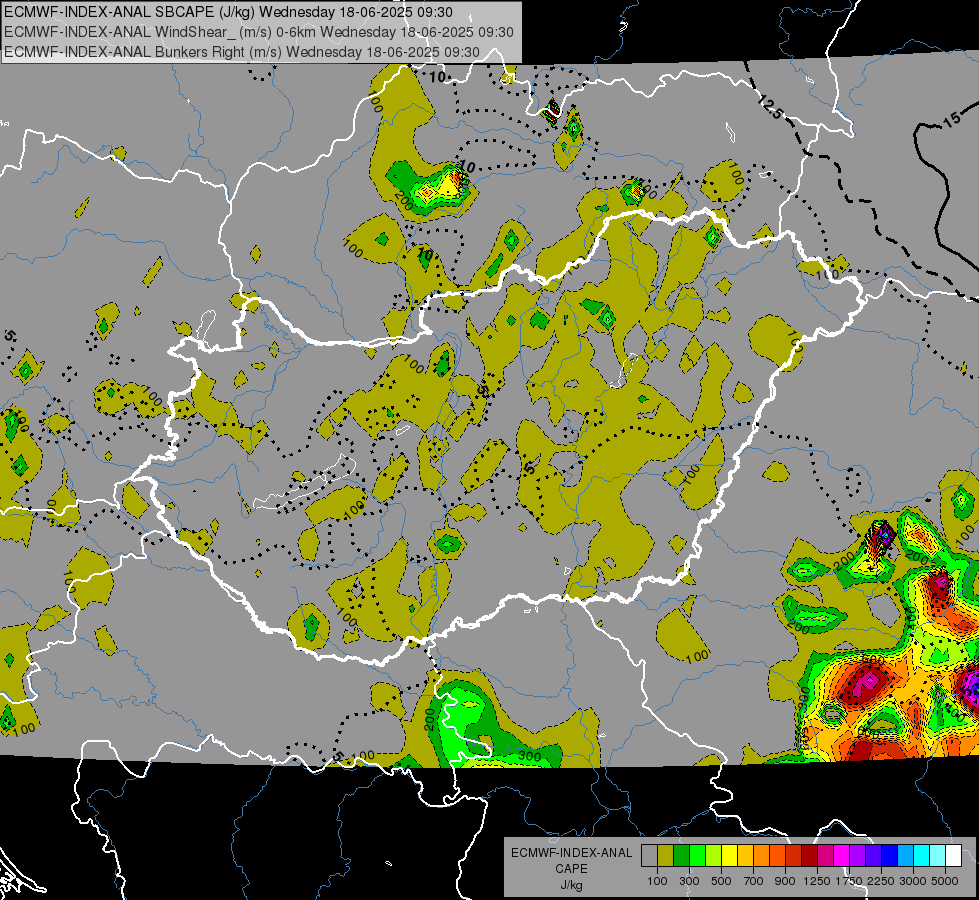Click the legend title ECMWF-INDEX-ANAL
Screen dimensions: 979x900
point(572,853)
